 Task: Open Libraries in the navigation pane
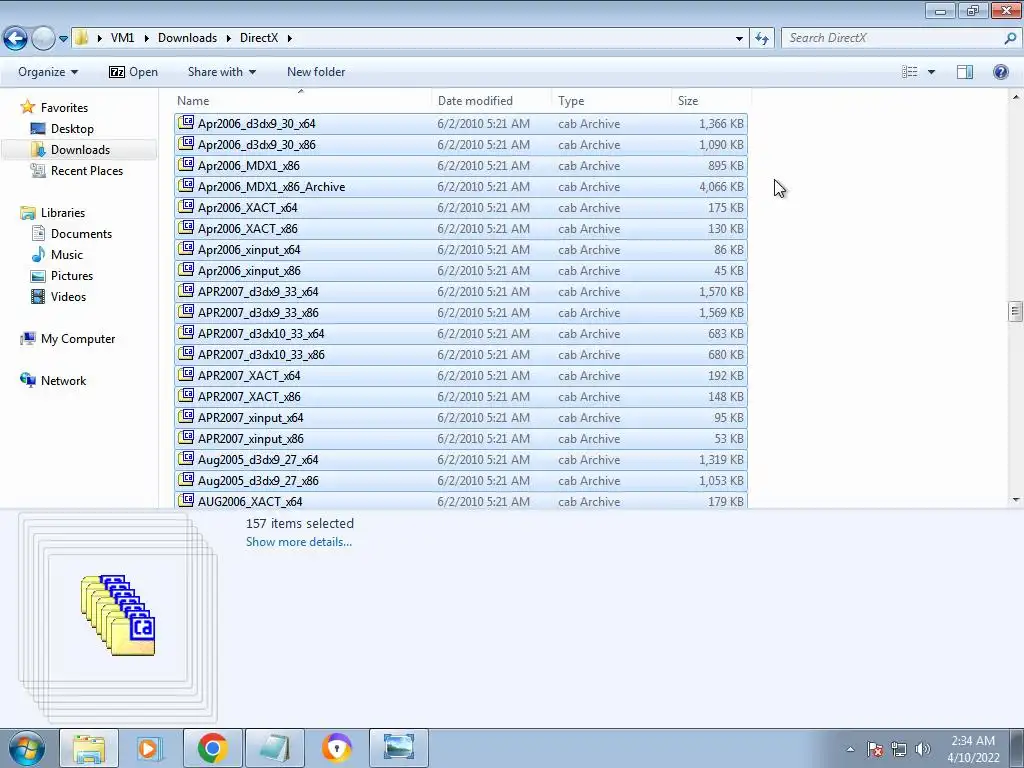(x=63, y=213)
